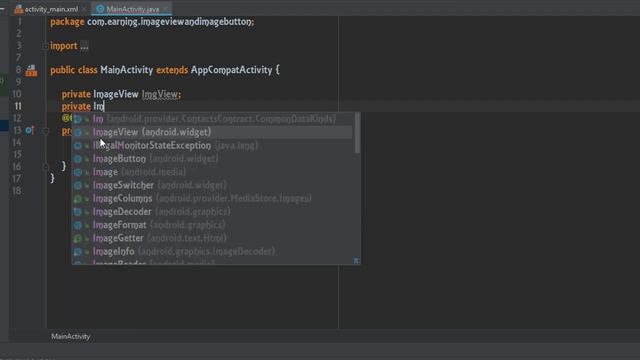Click the class icon beside ImageFormat suggestion
This screenshot has width=640, height=360.
[x=78, y=225]
